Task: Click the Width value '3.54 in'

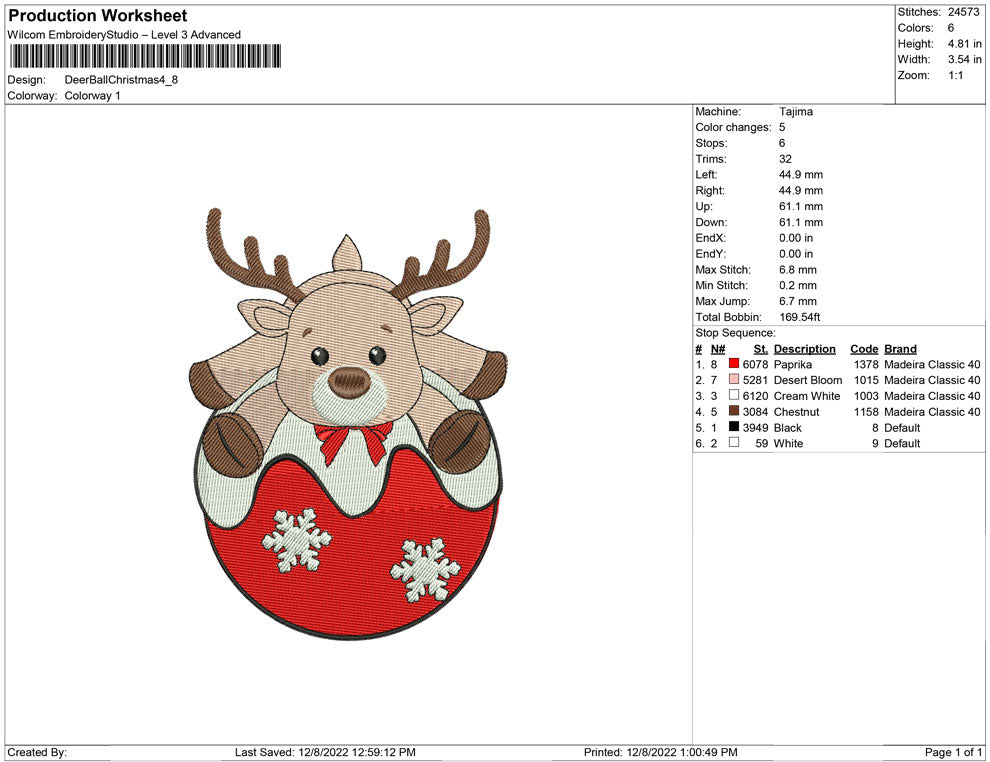Action: point(964,59)
